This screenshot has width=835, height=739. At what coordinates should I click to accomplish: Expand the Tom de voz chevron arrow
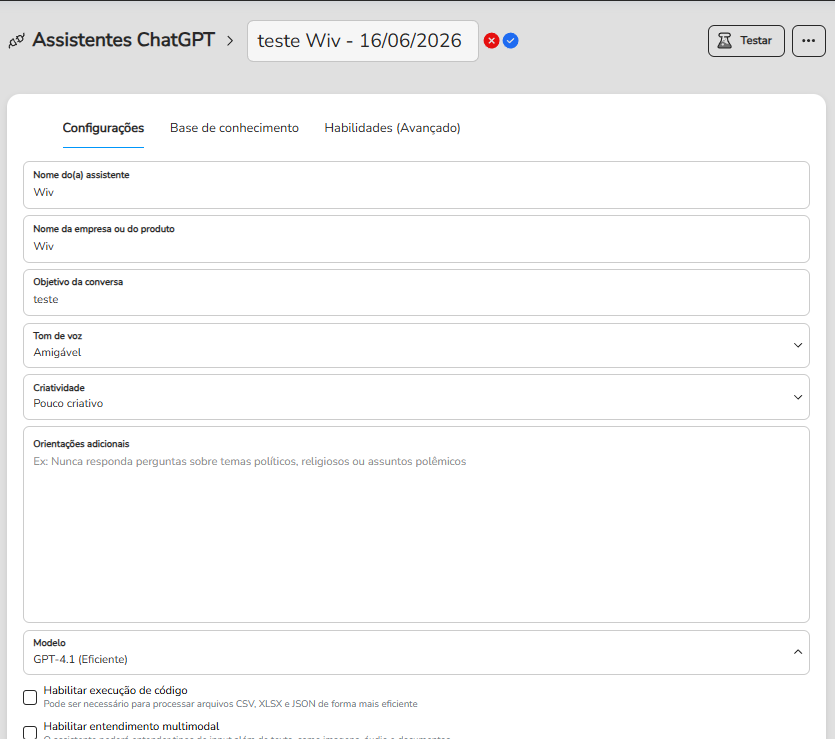pos(798,345)
